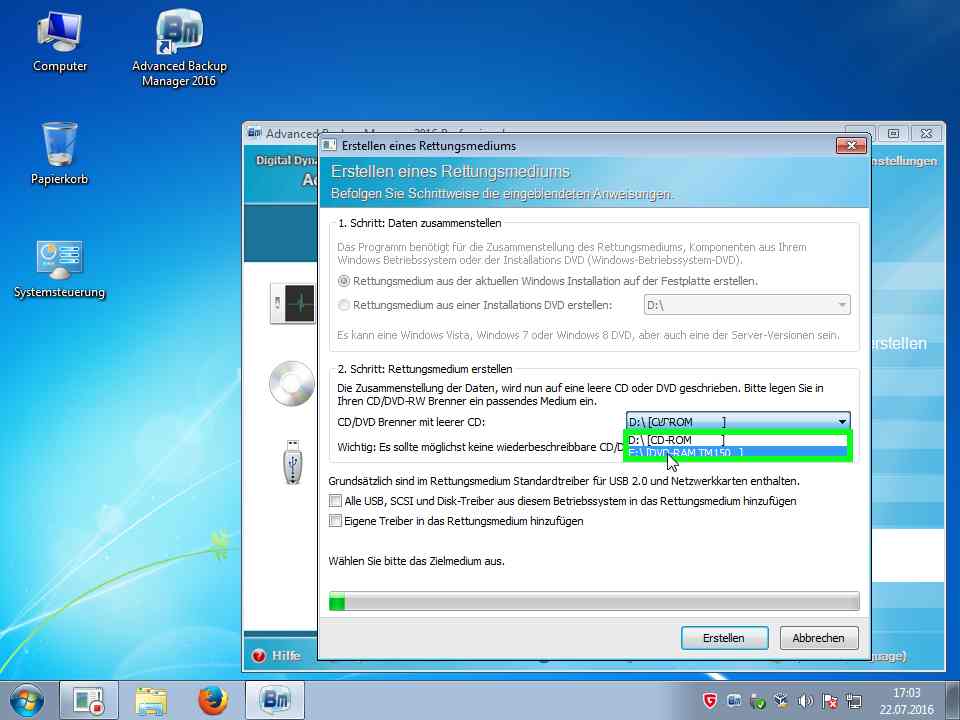Screen dimensions: 960x720
Task: Click the G Data security tray icon
Action: coord(710,700)
